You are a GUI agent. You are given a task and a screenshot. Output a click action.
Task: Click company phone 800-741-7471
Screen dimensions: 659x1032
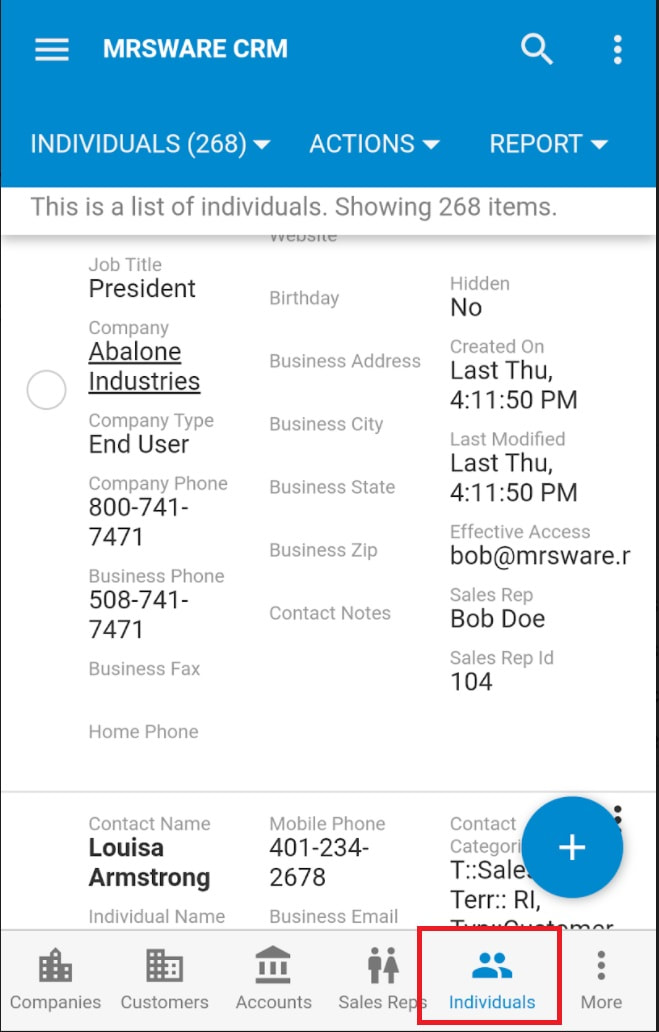click(139, 523)
